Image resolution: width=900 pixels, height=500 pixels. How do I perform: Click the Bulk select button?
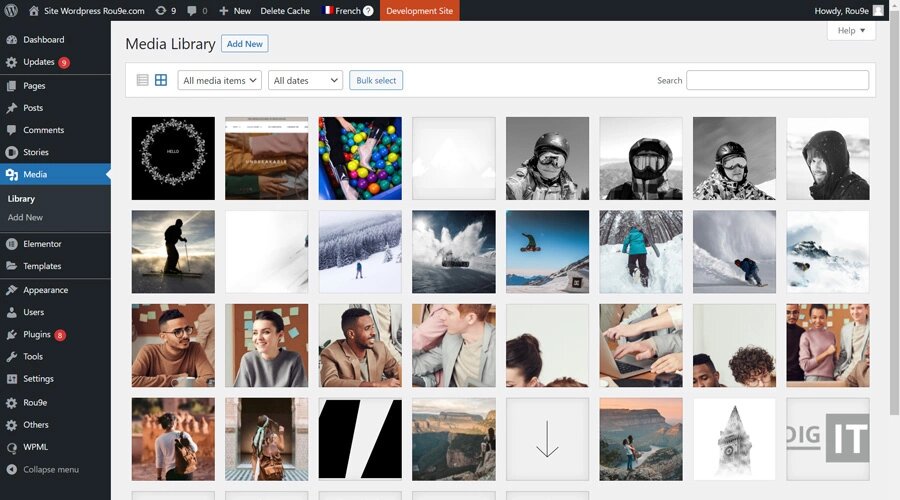(x=376, y=80)
